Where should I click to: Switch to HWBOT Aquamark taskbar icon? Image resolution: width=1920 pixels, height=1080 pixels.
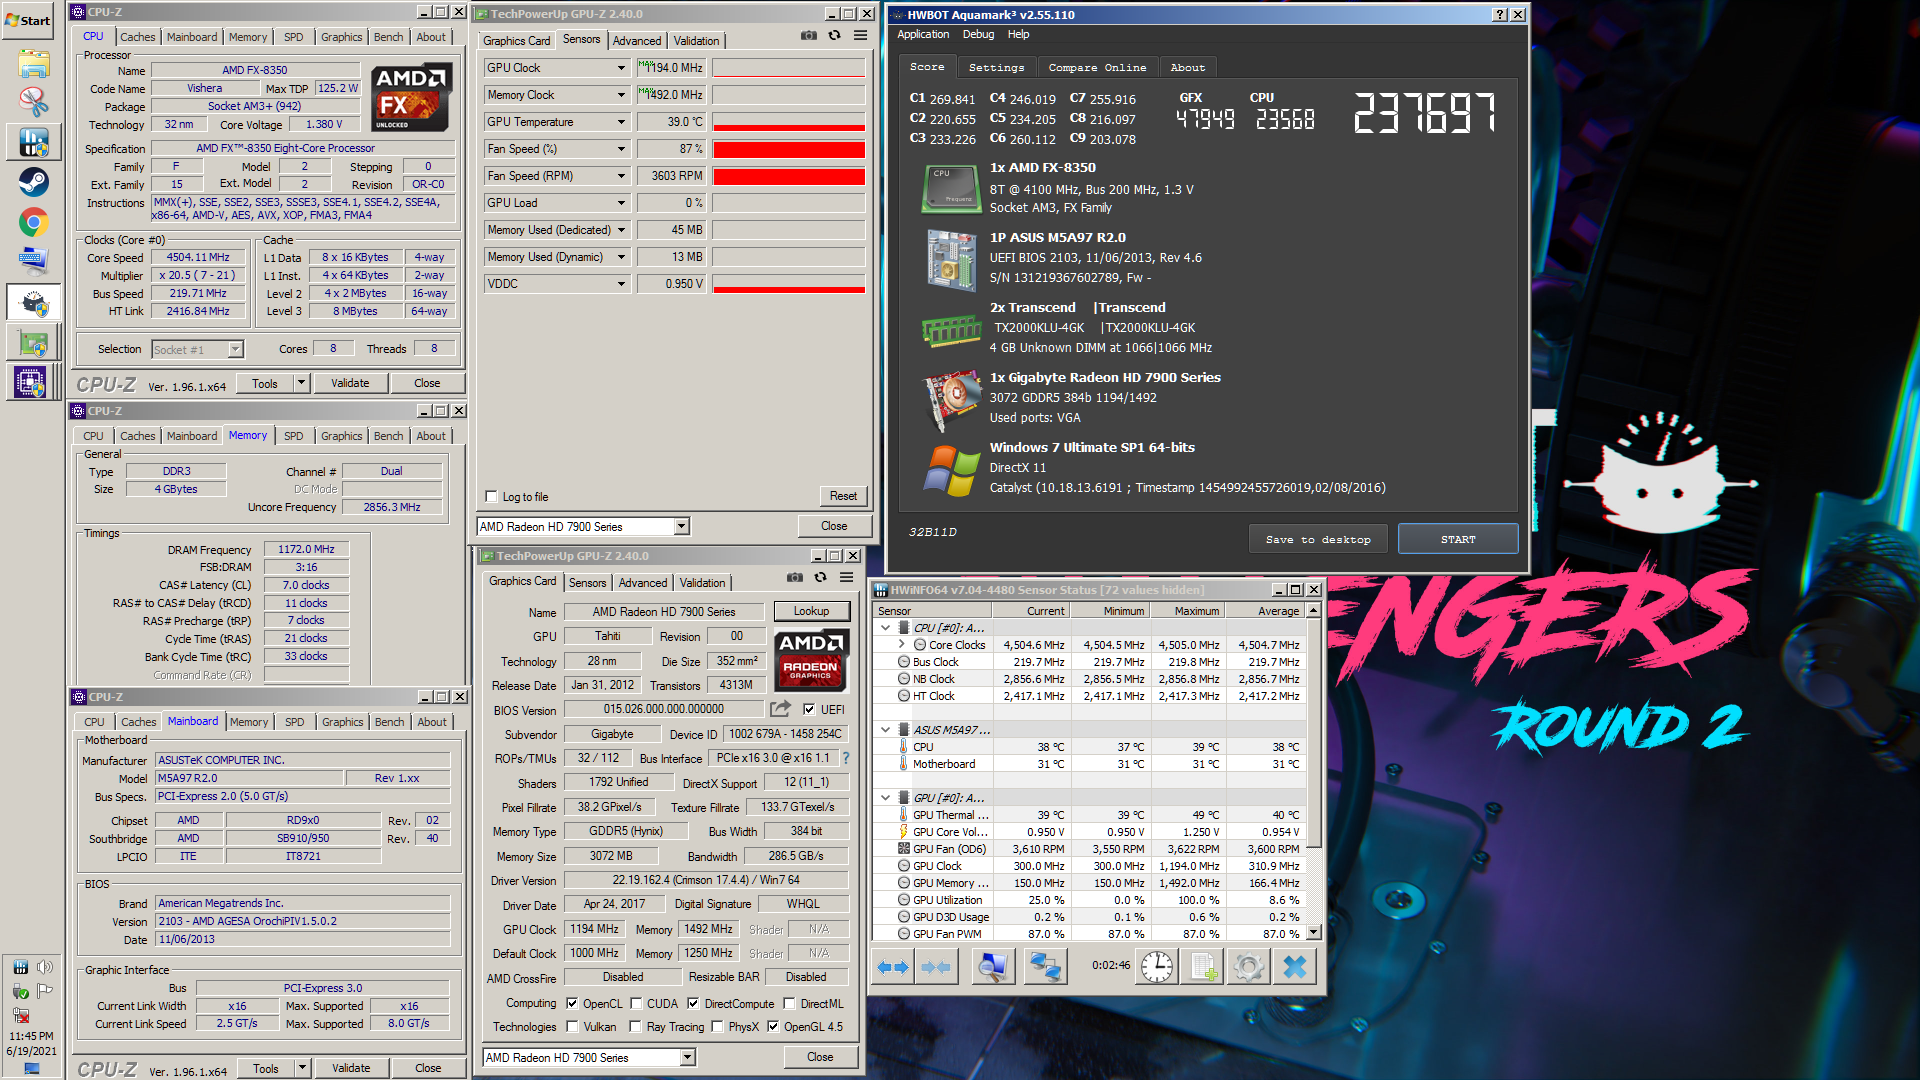coord(33,302)
